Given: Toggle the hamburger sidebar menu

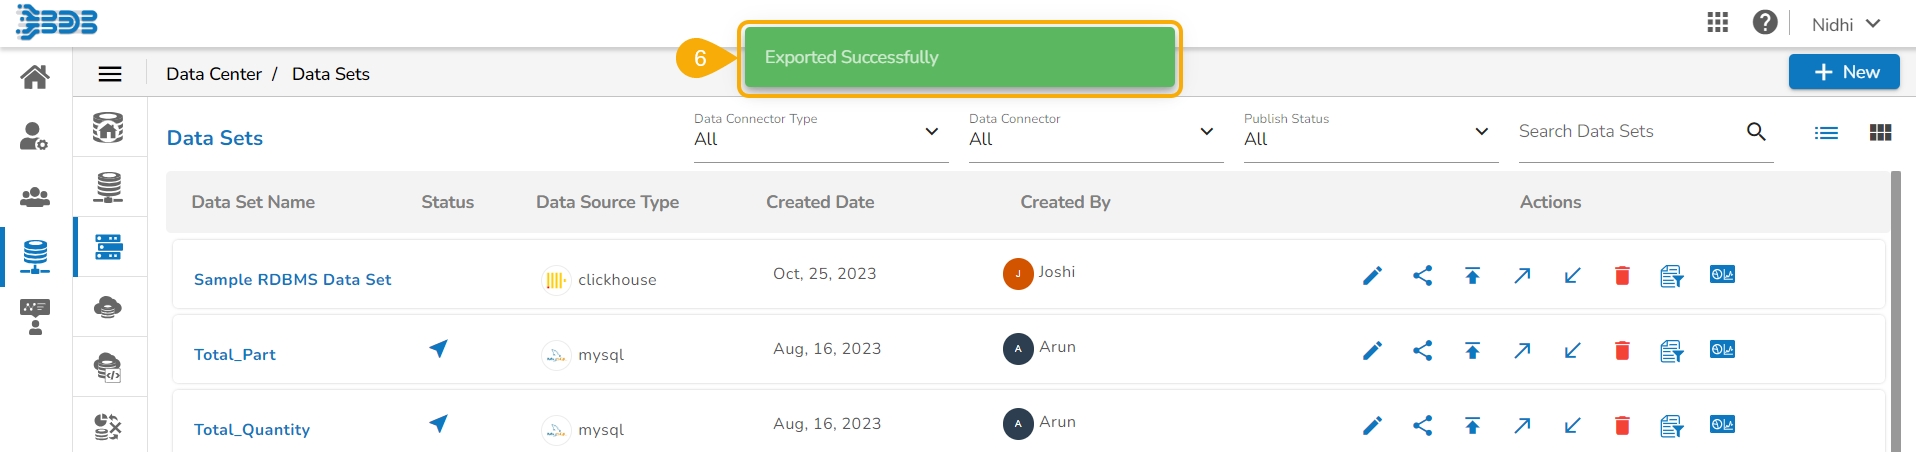Looking at the screenshot, I should pyautogui.click(x=110, y=74).
